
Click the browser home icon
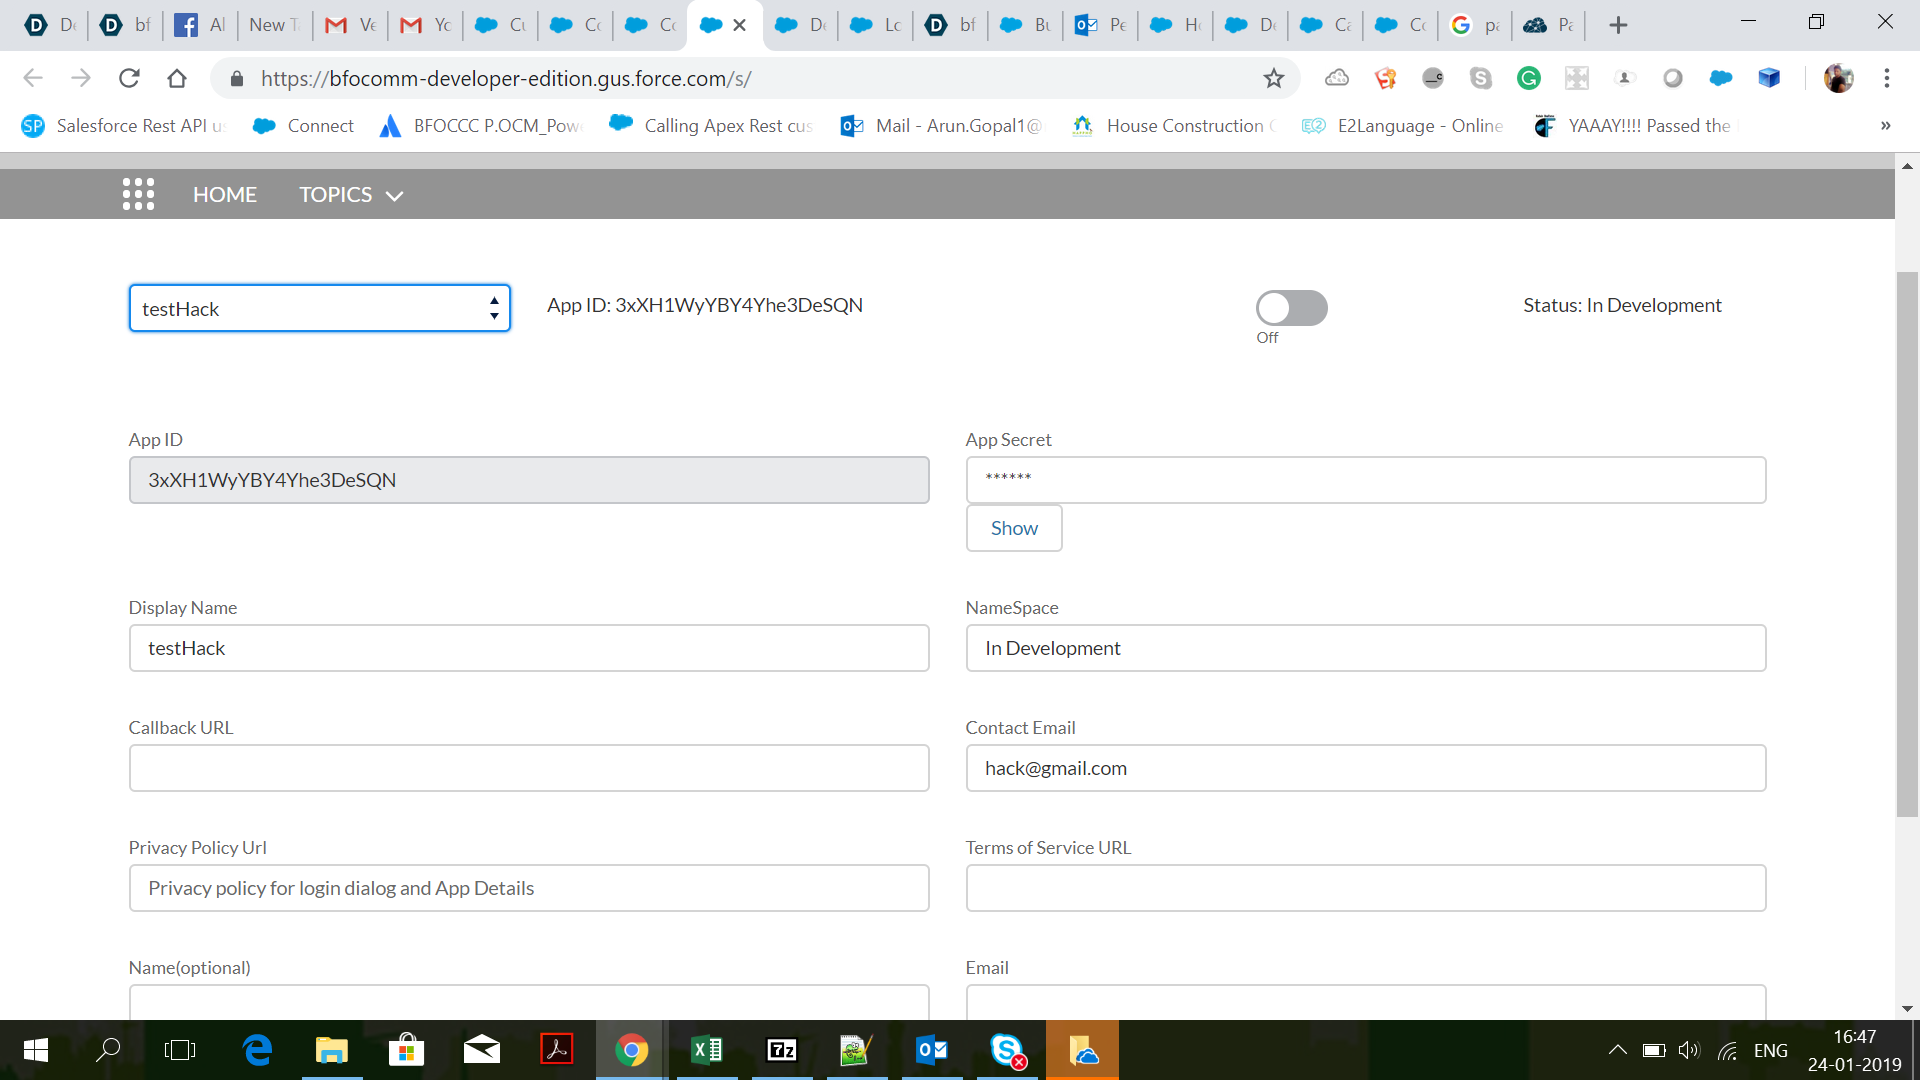(x=177, y=78)
